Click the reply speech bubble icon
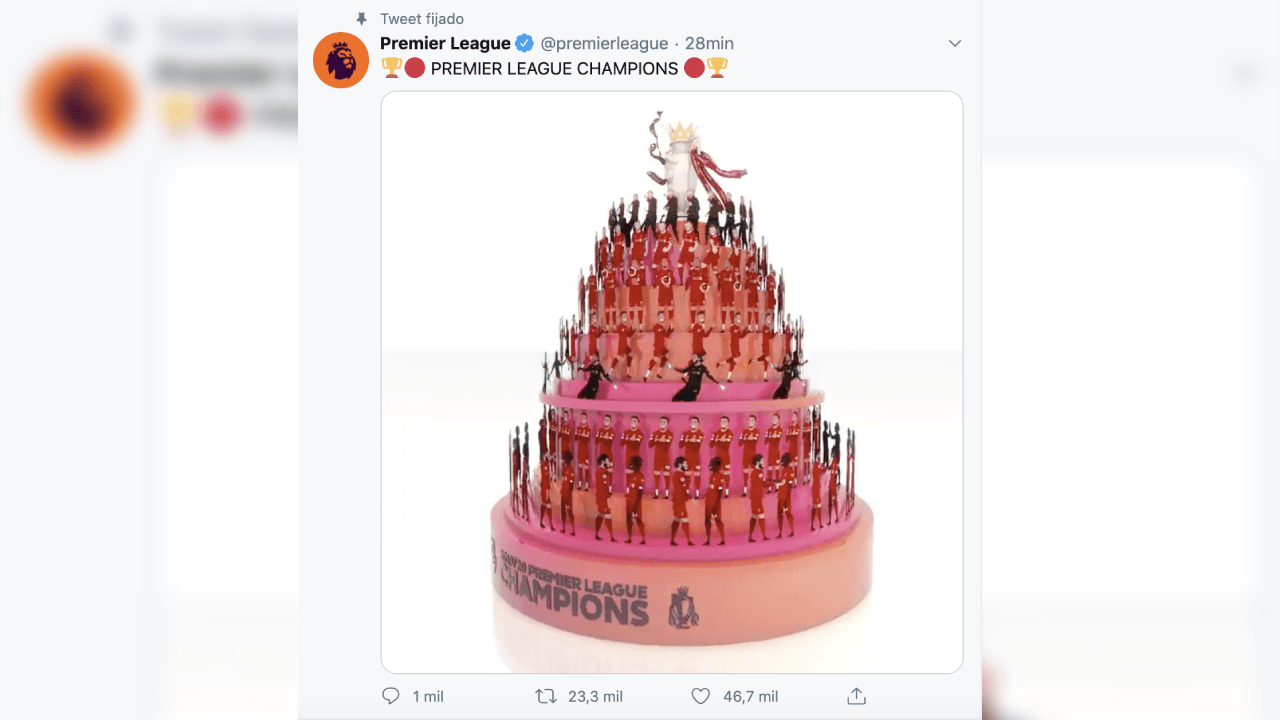 tap(390, 695)
